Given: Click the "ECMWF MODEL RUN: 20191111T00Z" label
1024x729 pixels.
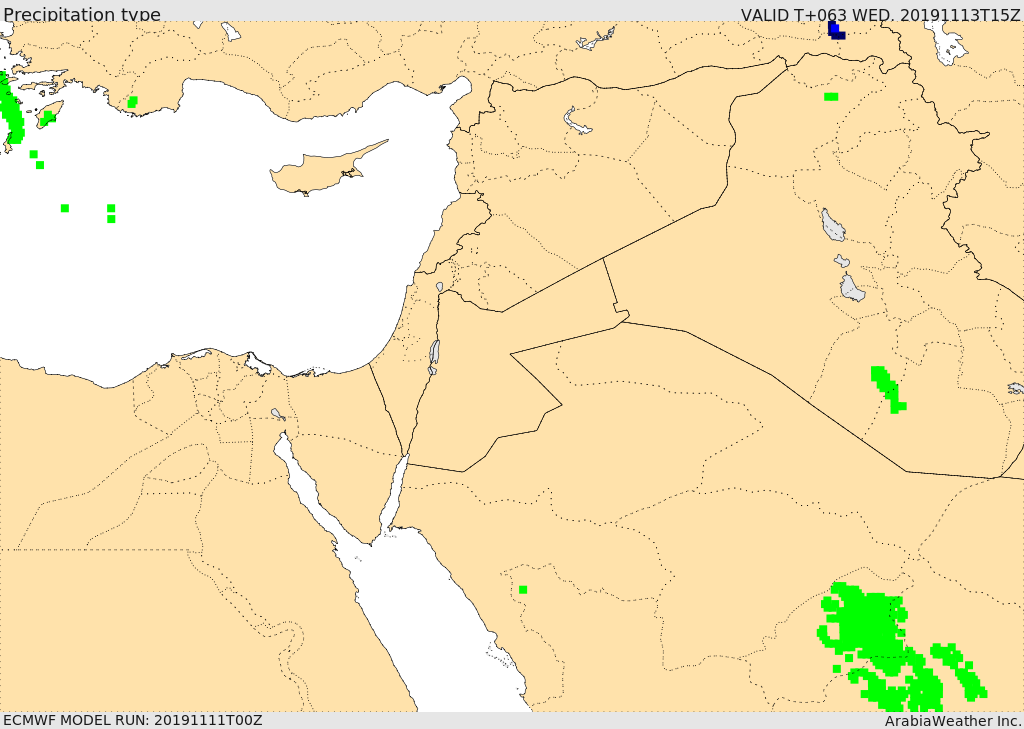Looking at the screenshot, I should tap(133, 720).
